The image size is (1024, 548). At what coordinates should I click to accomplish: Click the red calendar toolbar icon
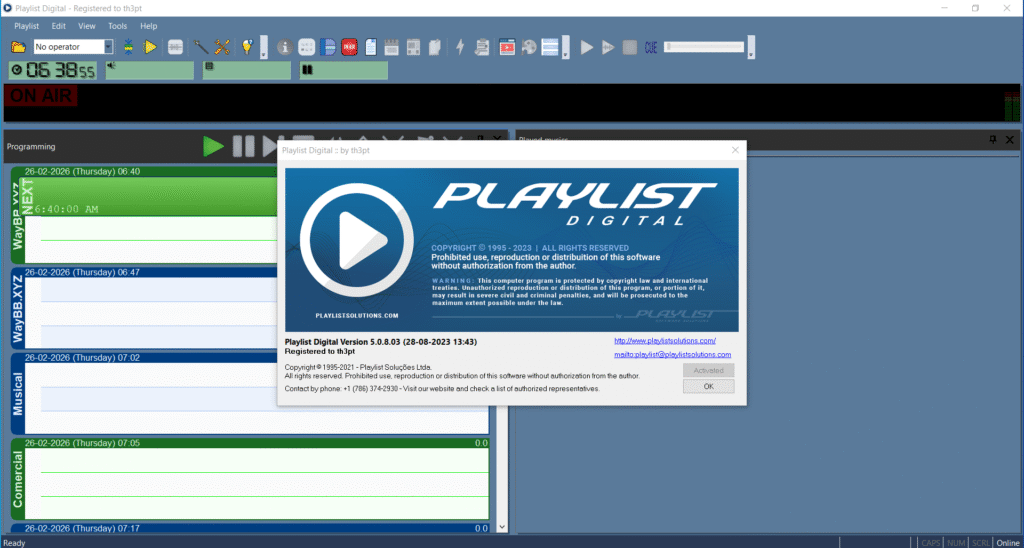[x=349, y=47]
